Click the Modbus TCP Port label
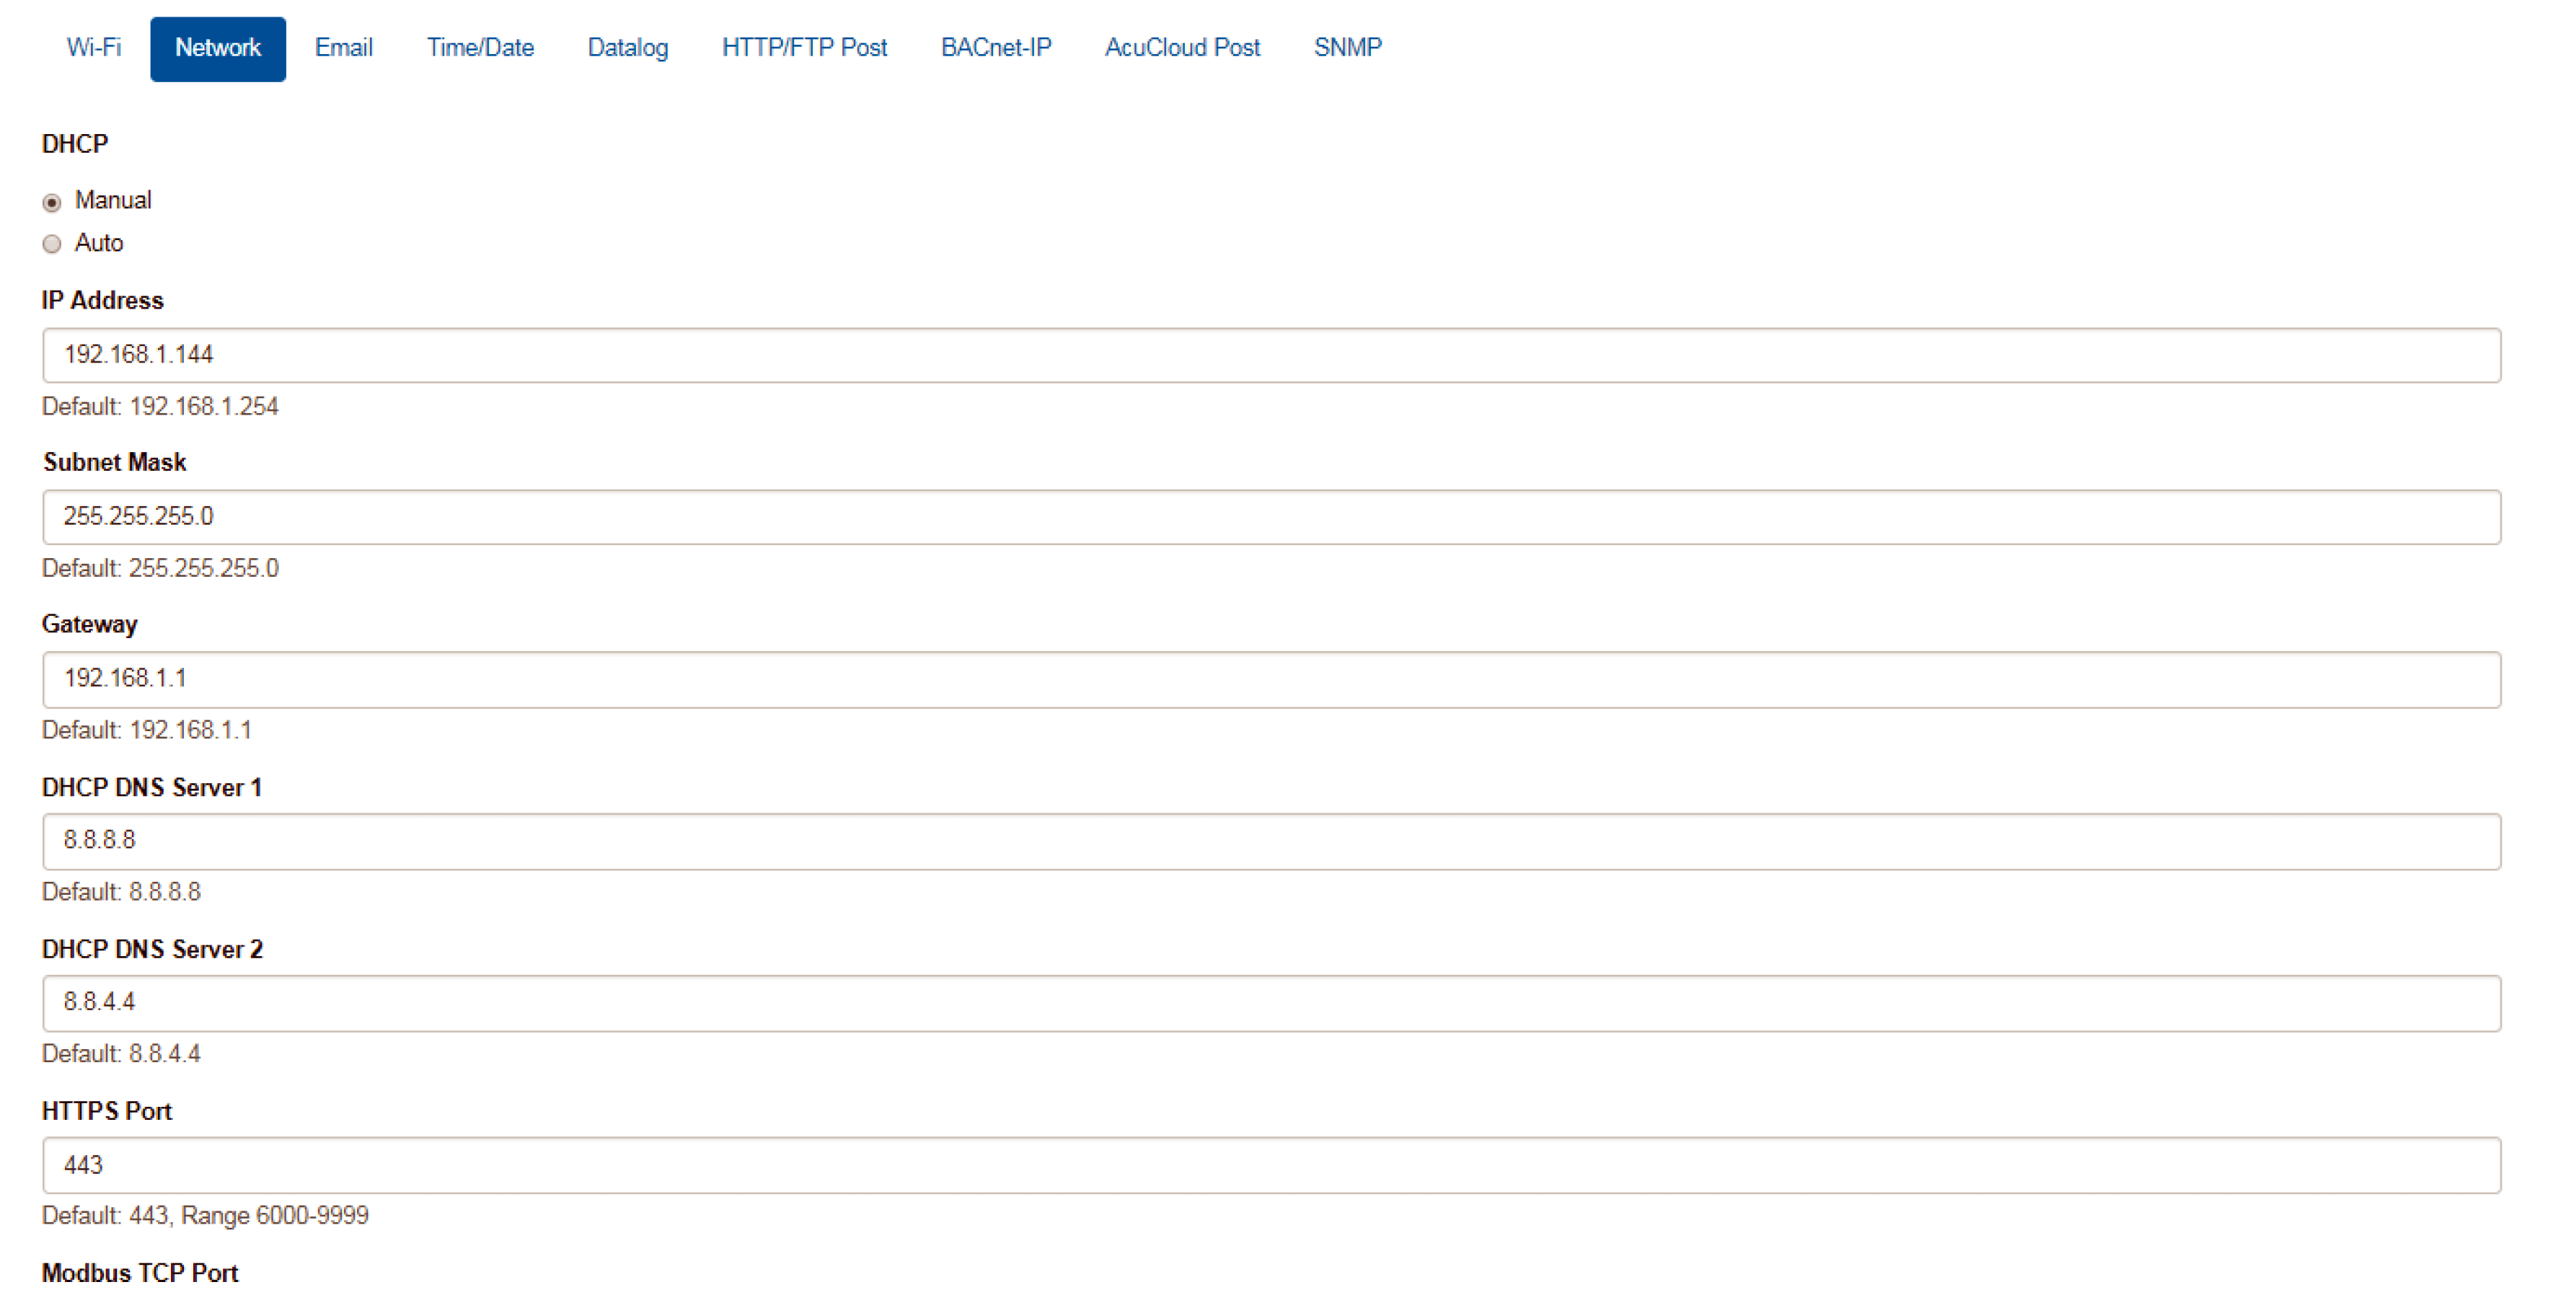 pos(140,1273)
